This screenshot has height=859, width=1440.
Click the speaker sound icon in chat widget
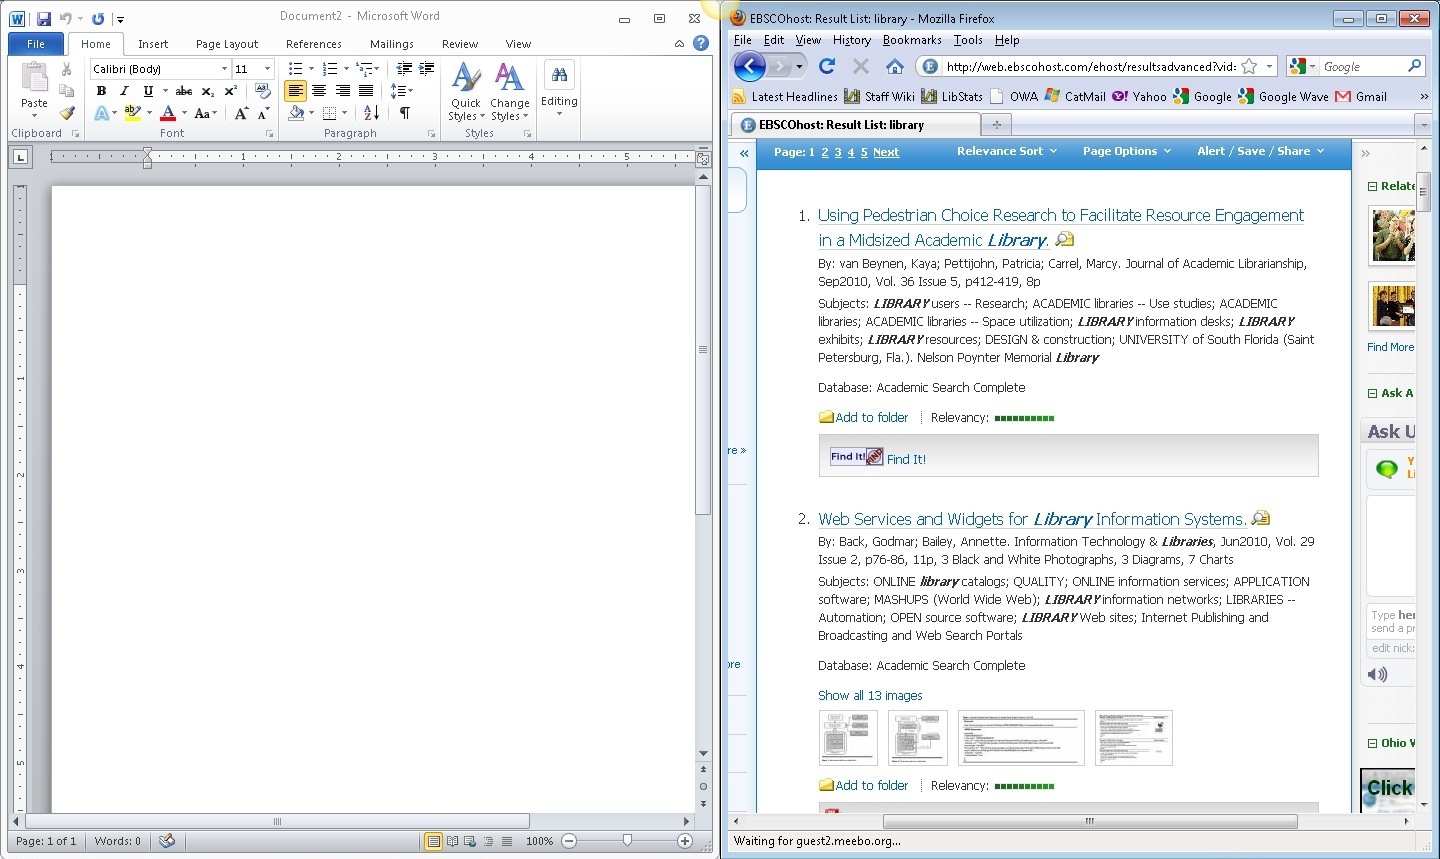[x=1378, y=674]
